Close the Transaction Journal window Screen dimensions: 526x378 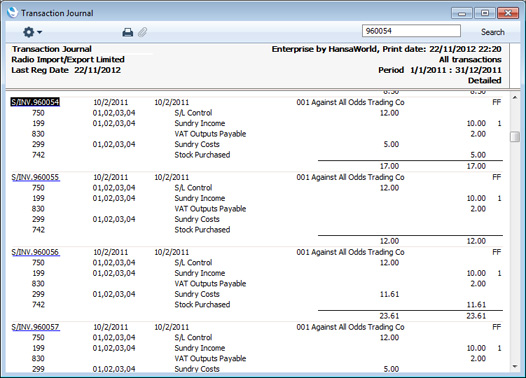click(508, 13)
